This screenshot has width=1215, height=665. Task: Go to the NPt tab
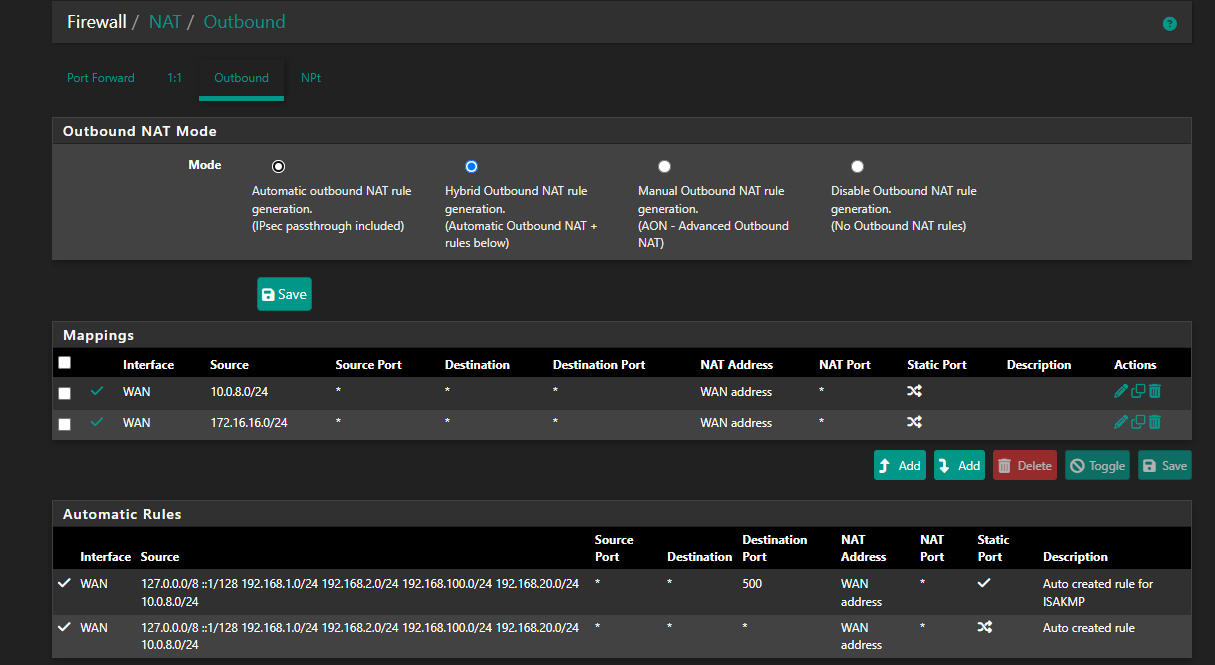(311, 78)
